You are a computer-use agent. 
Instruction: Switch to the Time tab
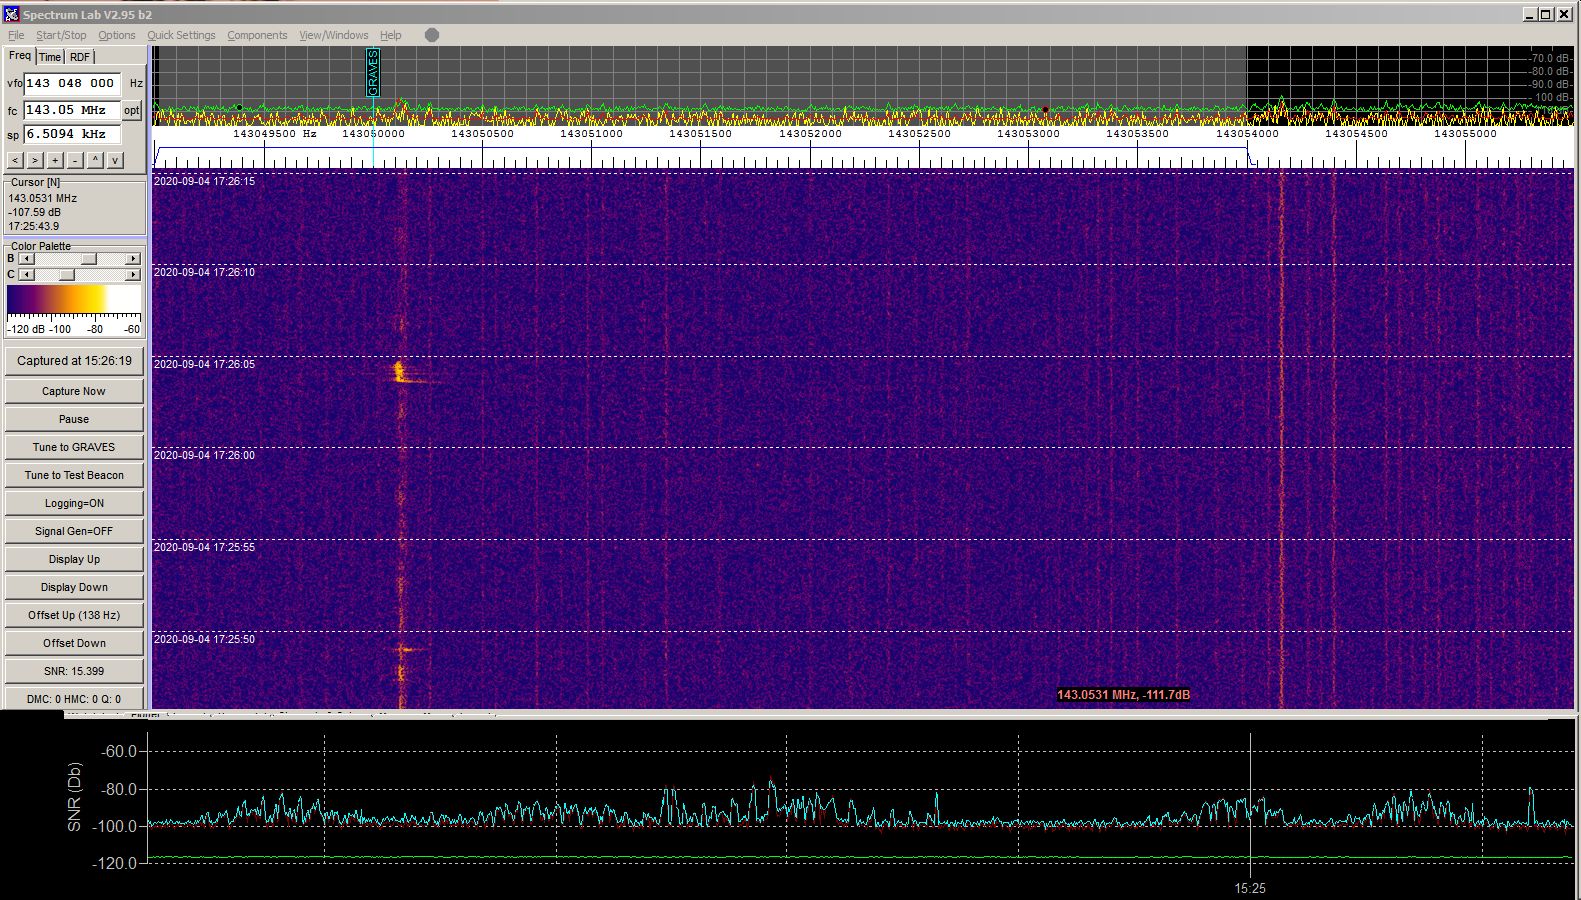coord(50,57)
